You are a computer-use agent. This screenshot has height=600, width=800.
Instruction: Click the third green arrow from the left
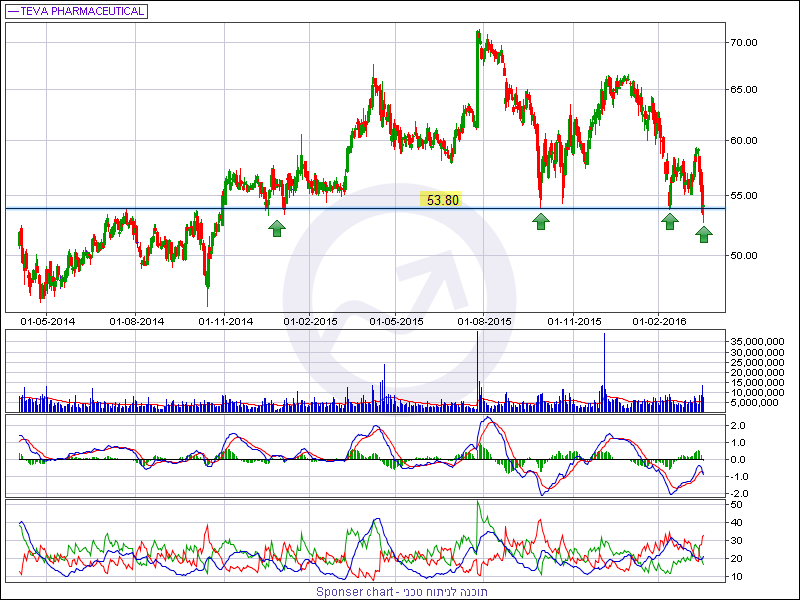tap(669, 221)
